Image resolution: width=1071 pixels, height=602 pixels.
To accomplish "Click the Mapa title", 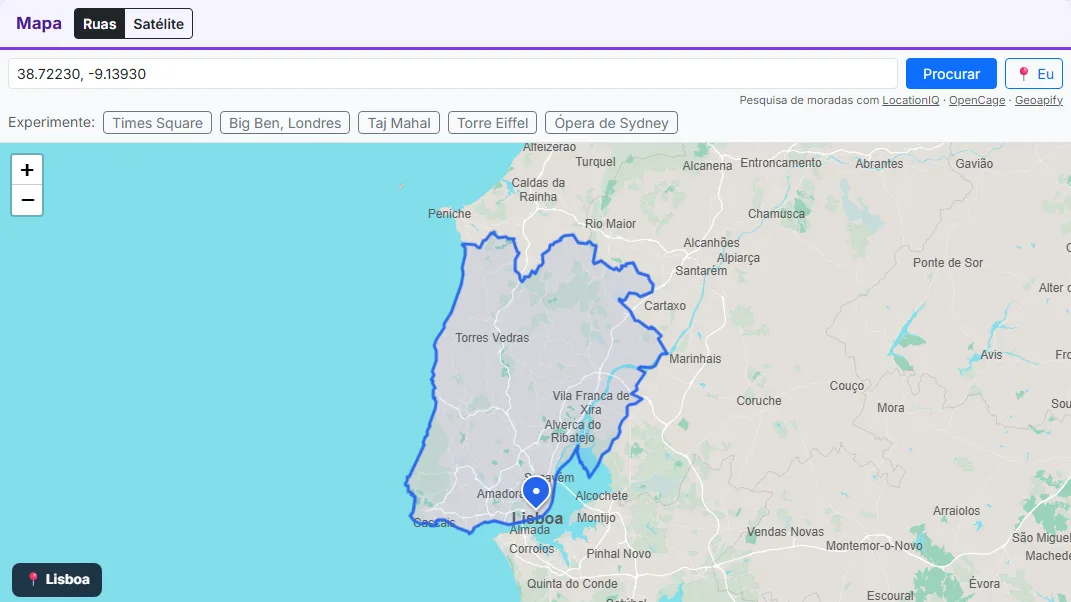I will click(x=39, y=23).
